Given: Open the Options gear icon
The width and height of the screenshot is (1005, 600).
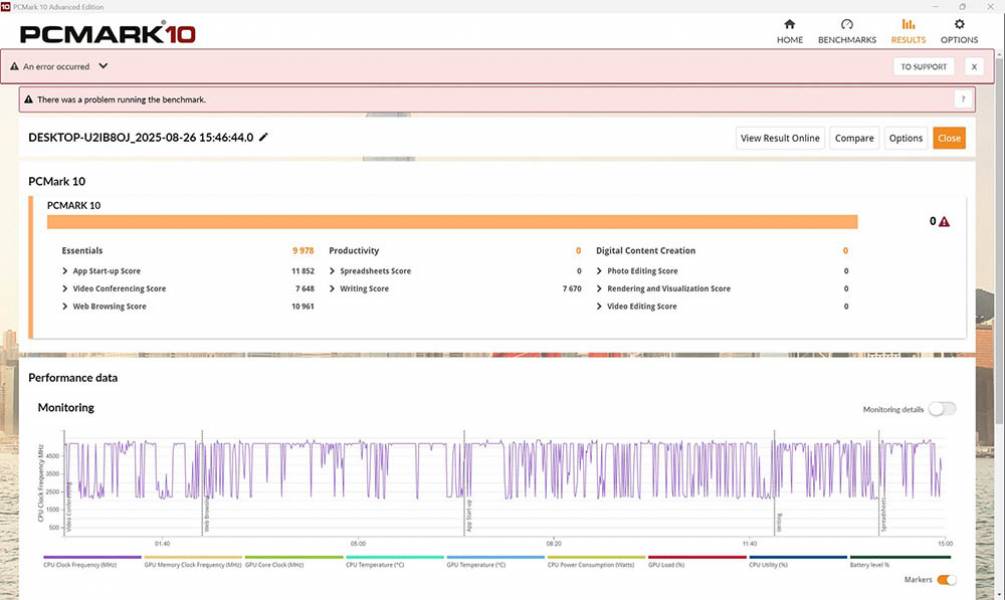Looking at the screenshot, I should pos(959,25).
